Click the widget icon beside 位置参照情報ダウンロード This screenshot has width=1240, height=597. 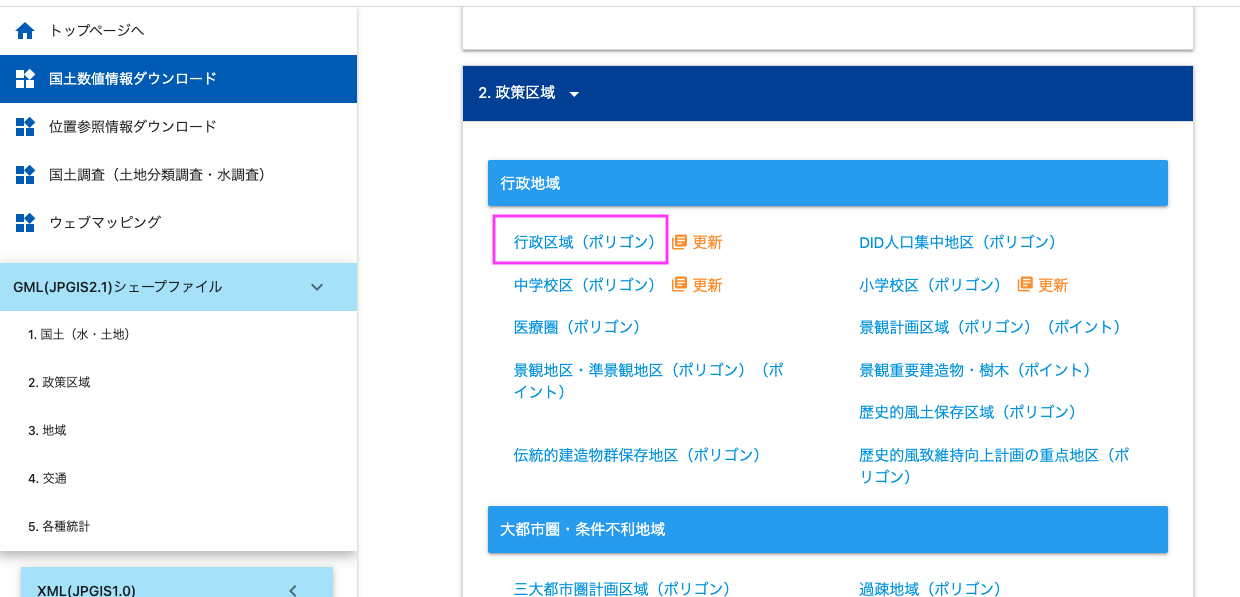(25, 127)
